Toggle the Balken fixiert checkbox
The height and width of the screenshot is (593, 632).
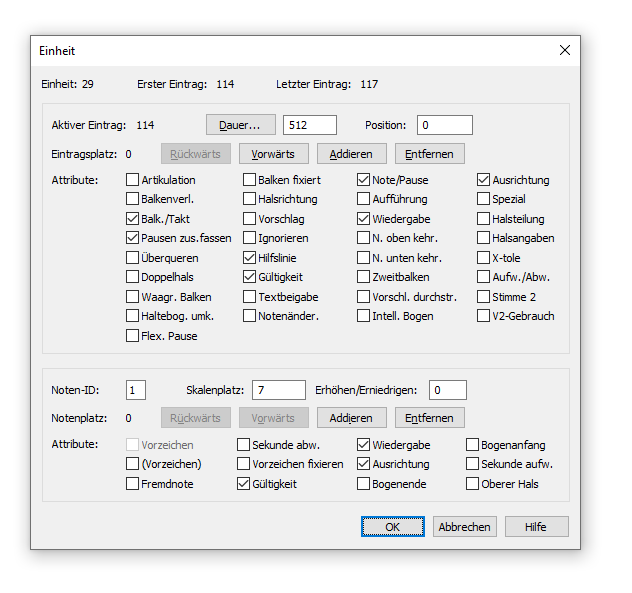tap(249, 180)
